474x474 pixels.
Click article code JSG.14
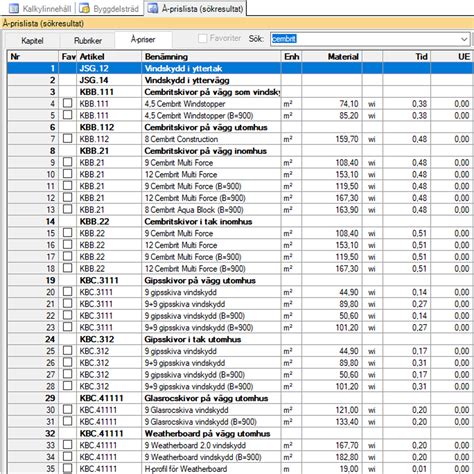point(94,80)
